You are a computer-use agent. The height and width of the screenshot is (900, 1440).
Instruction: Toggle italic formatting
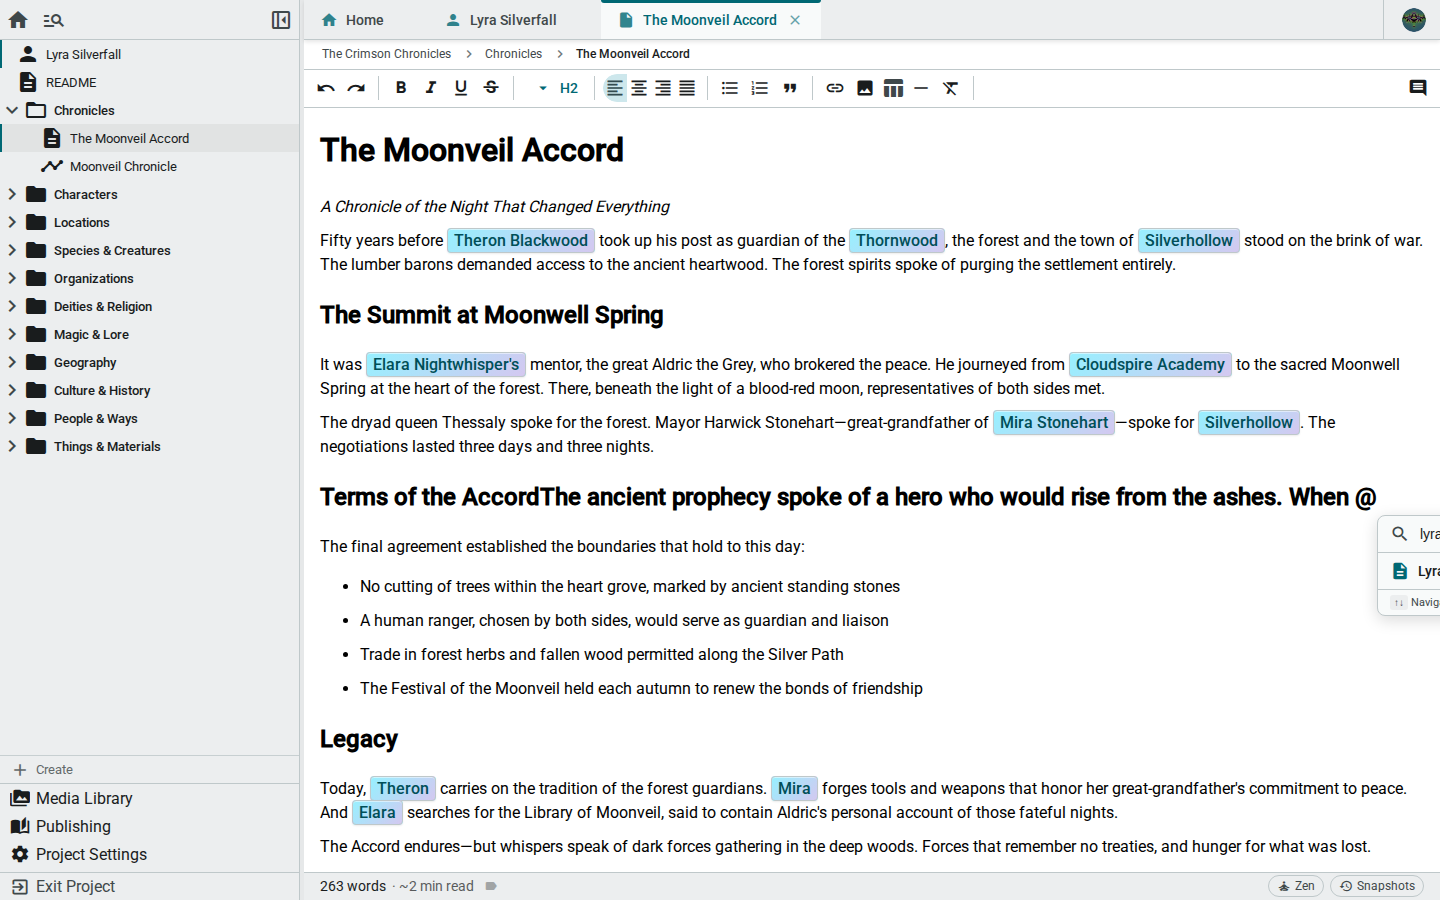(x=431, y=88)
